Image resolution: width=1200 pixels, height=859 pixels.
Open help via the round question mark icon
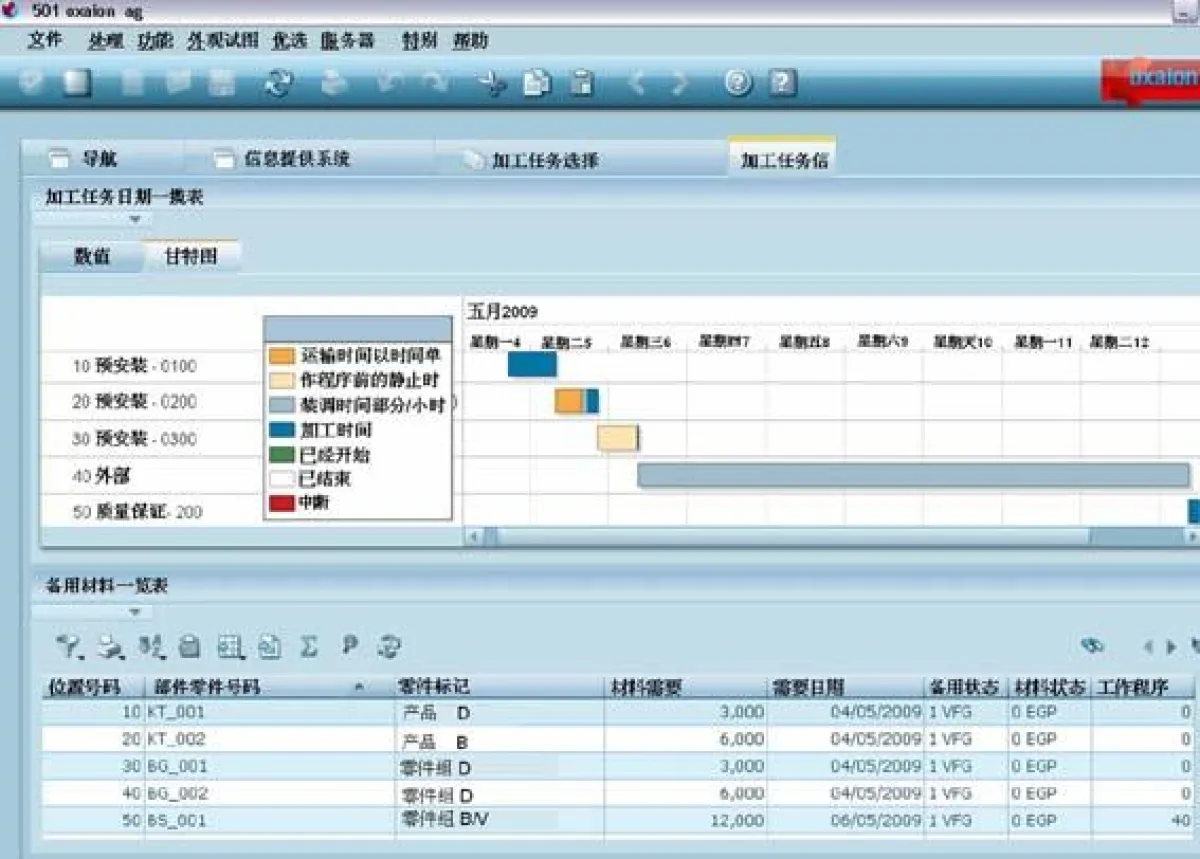pos(738,83)
